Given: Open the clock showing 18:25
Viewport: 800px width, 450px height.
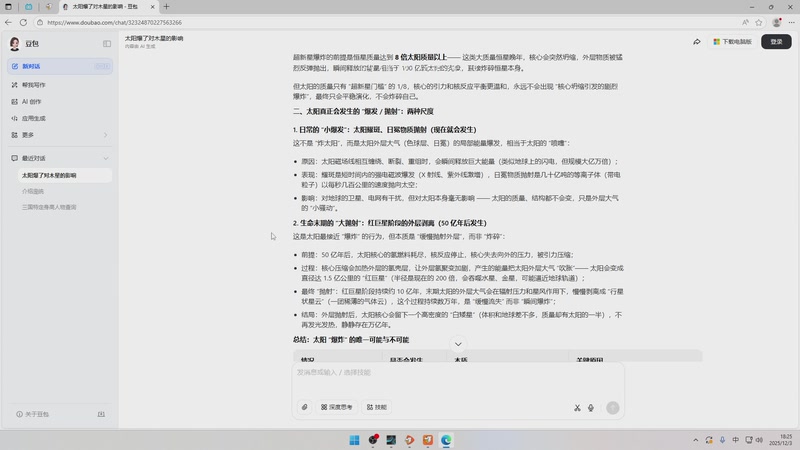Looking at the screenshot, I should [781, 440].
